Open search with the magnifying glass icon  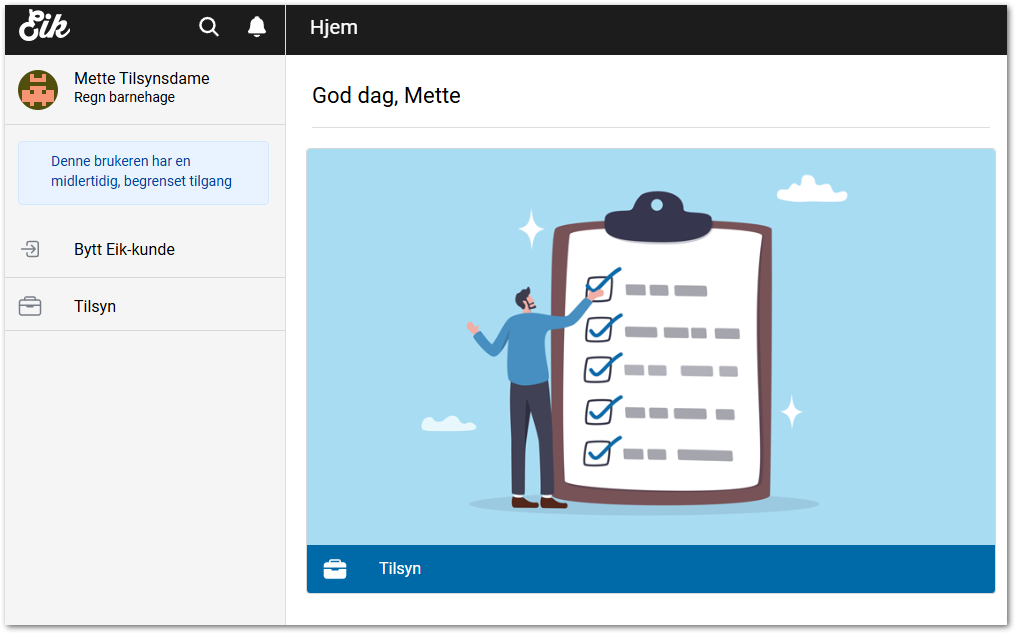click(x=209, y=27)
